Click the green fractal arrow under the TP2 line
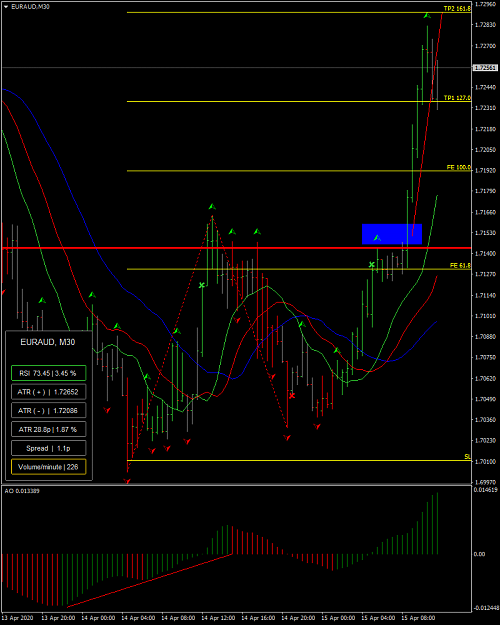This screenshot has width=500, height=625. tap(427, 16)
